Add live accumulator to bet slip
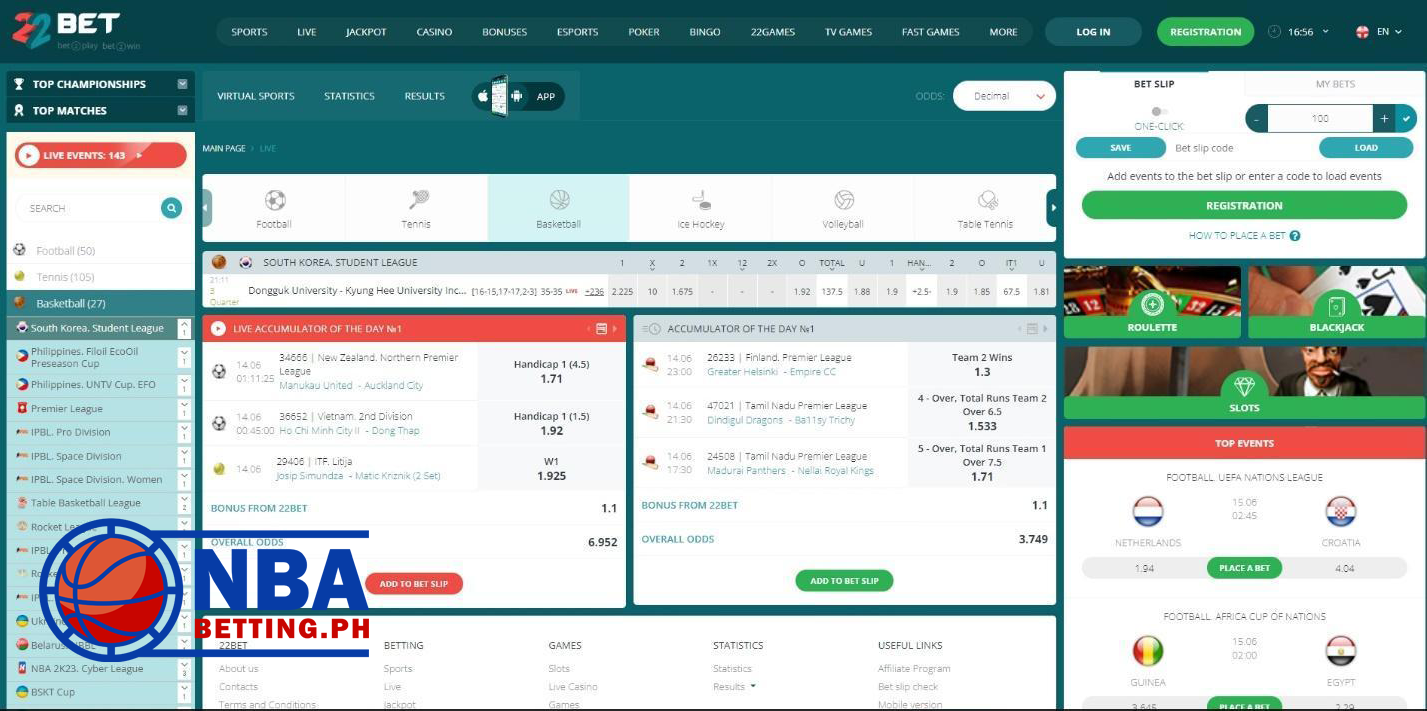This screenshot has width=1427, height=711. 414,583
